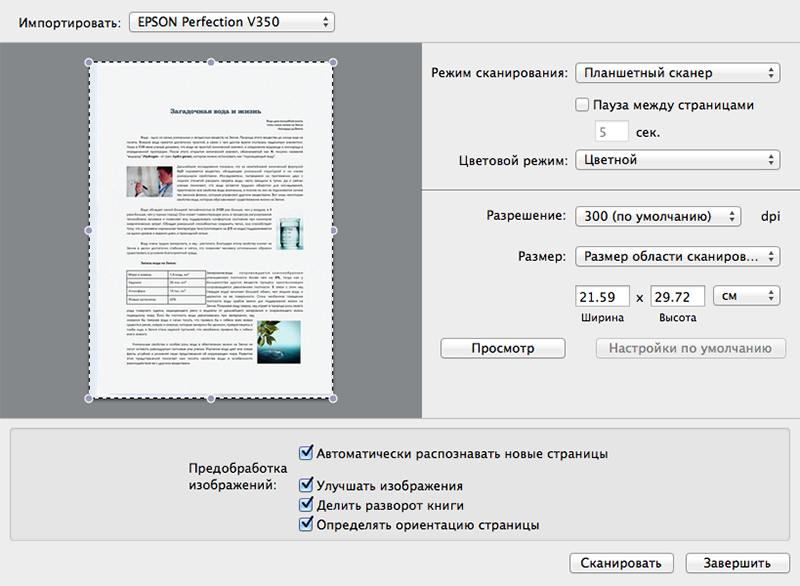
Task: Click bottom-right selection handle of scan area
Action: point(333,398)
